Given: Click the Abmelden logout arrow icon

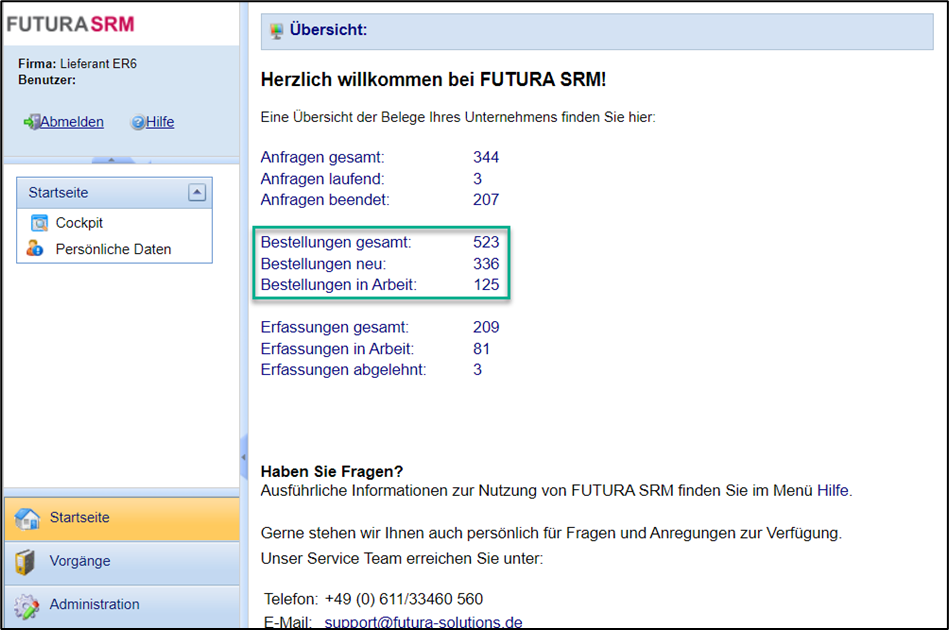Looking at the screenshot, I should [31, 122].
